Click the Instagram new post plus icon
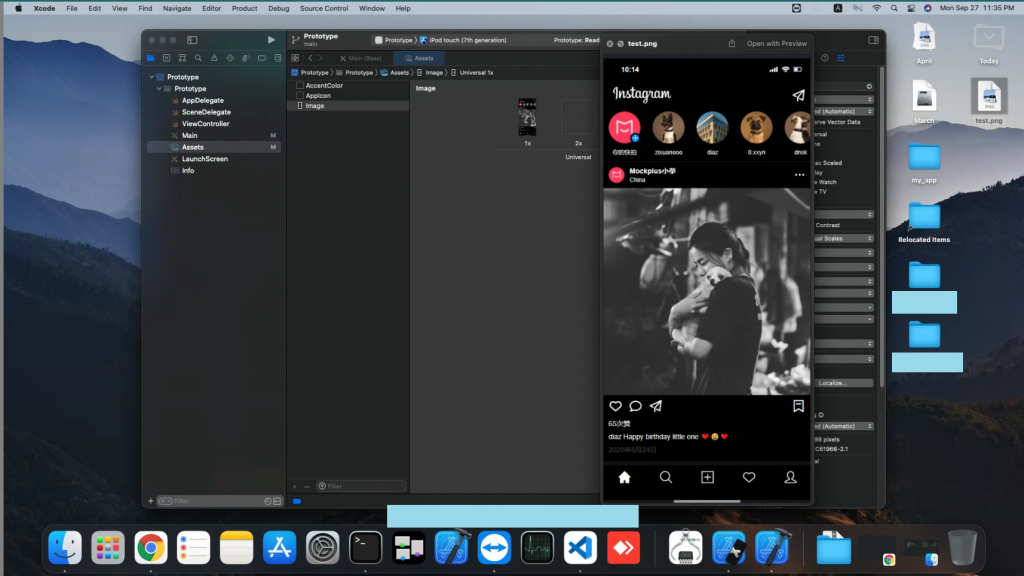The width and height of the screenshot is (1024, 576). tap(707, 477)
